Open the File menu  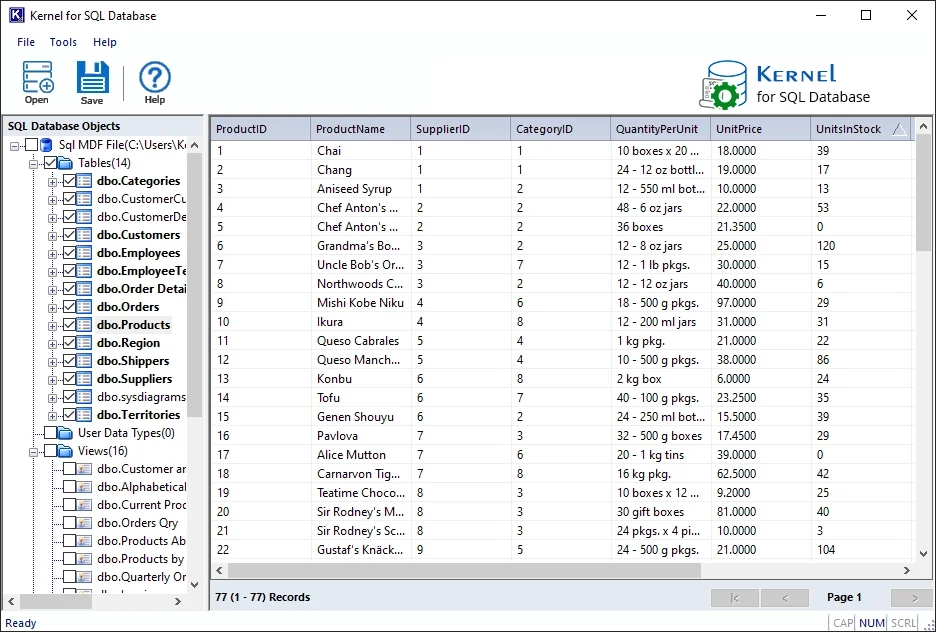tap(26, 42)
